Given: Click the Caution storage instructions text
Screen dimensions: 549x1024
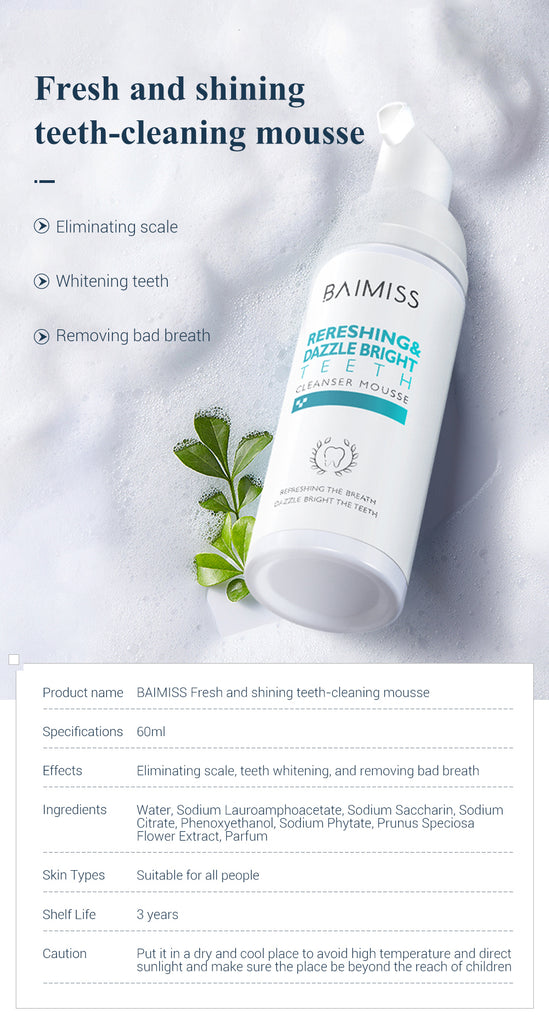Looking at the screenshot, I should [324, 960].
